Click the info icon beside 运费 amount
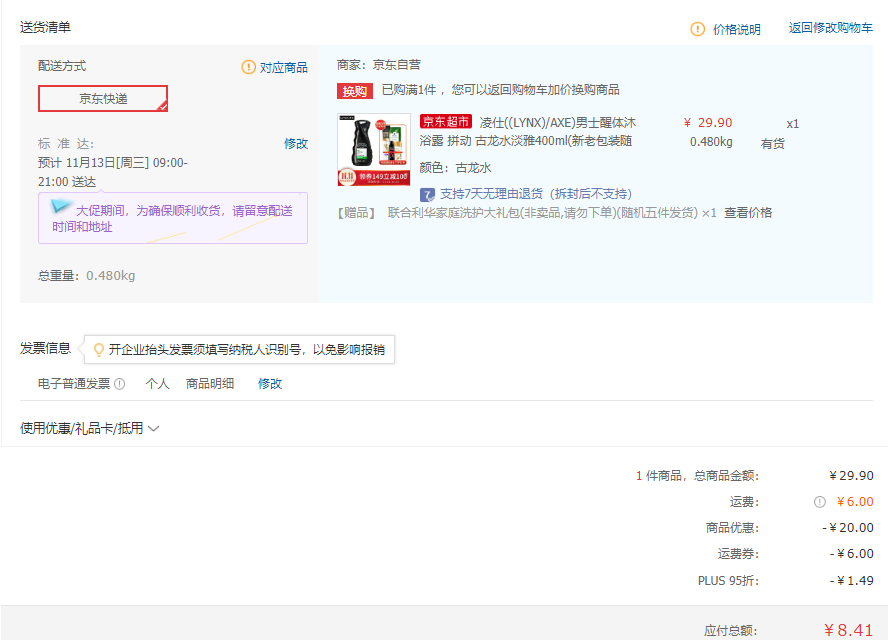888x640 pixels. tap(819, 502)
